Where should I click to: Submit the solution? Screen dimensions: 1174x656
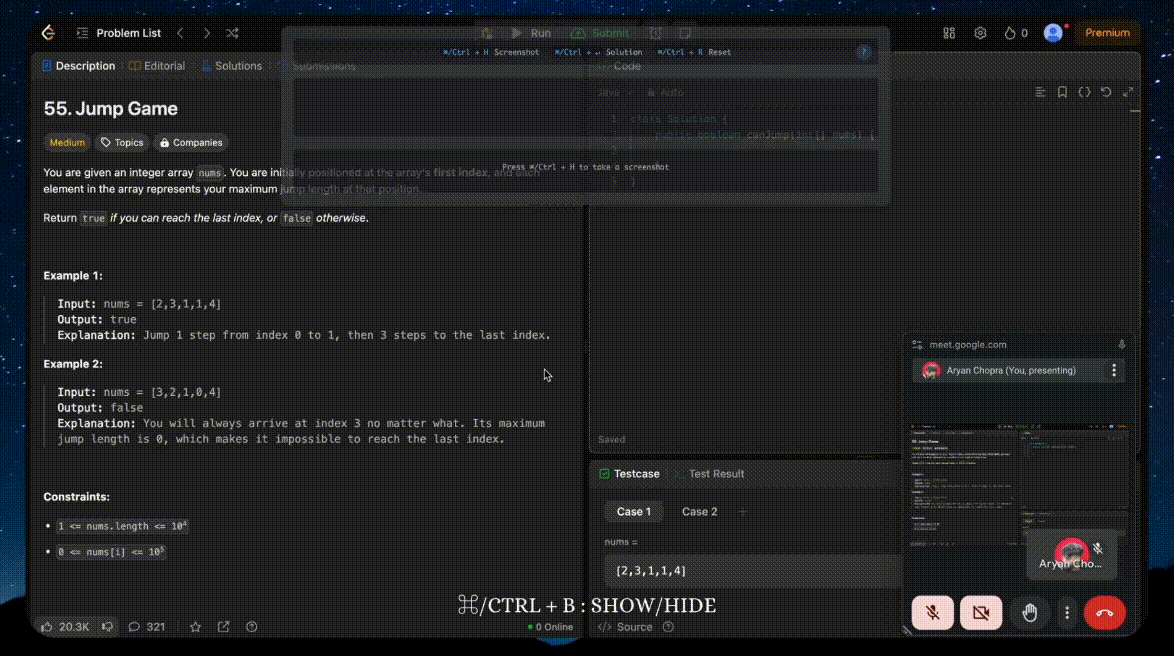click(600, 33)
